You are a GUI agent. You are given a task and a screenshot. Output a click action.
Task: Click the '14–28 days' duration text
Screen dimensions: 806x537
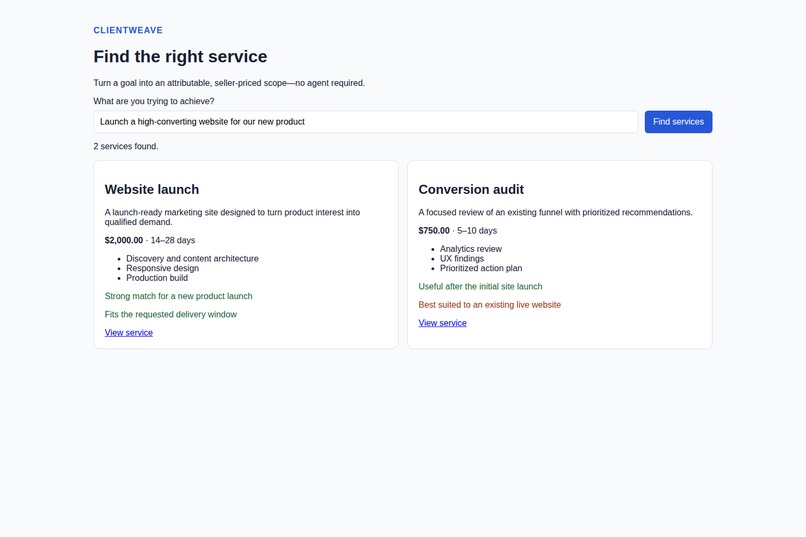point(173,240)
